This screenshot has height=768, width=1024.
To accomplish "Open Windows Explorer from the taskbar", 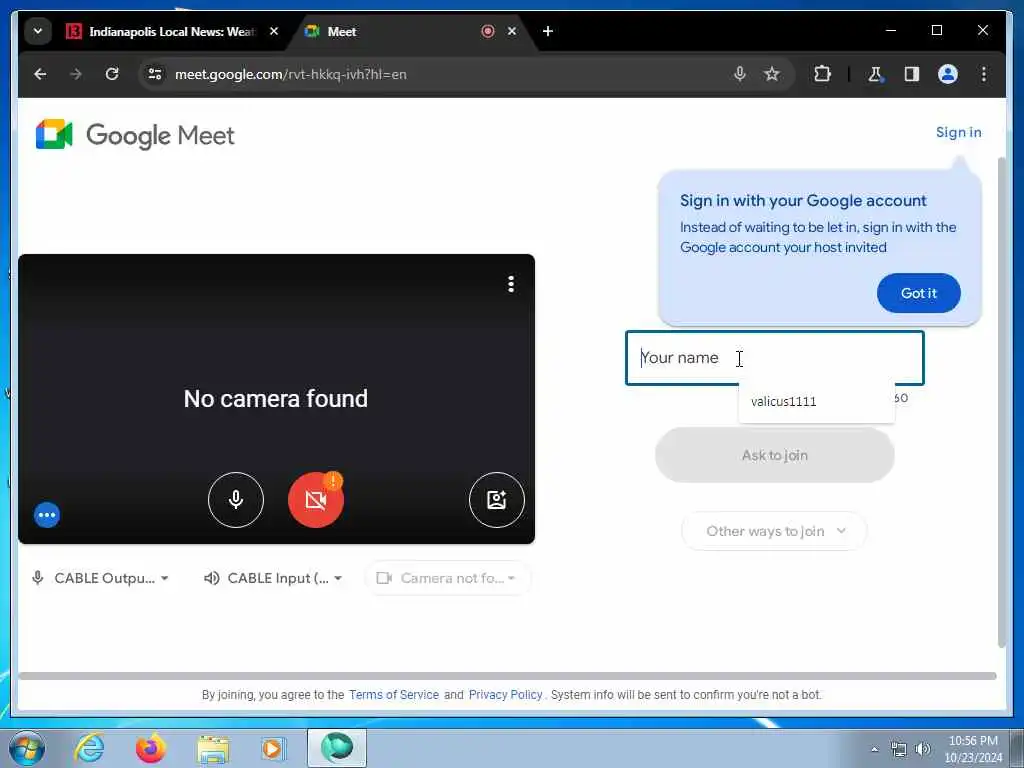I will 213,748.
